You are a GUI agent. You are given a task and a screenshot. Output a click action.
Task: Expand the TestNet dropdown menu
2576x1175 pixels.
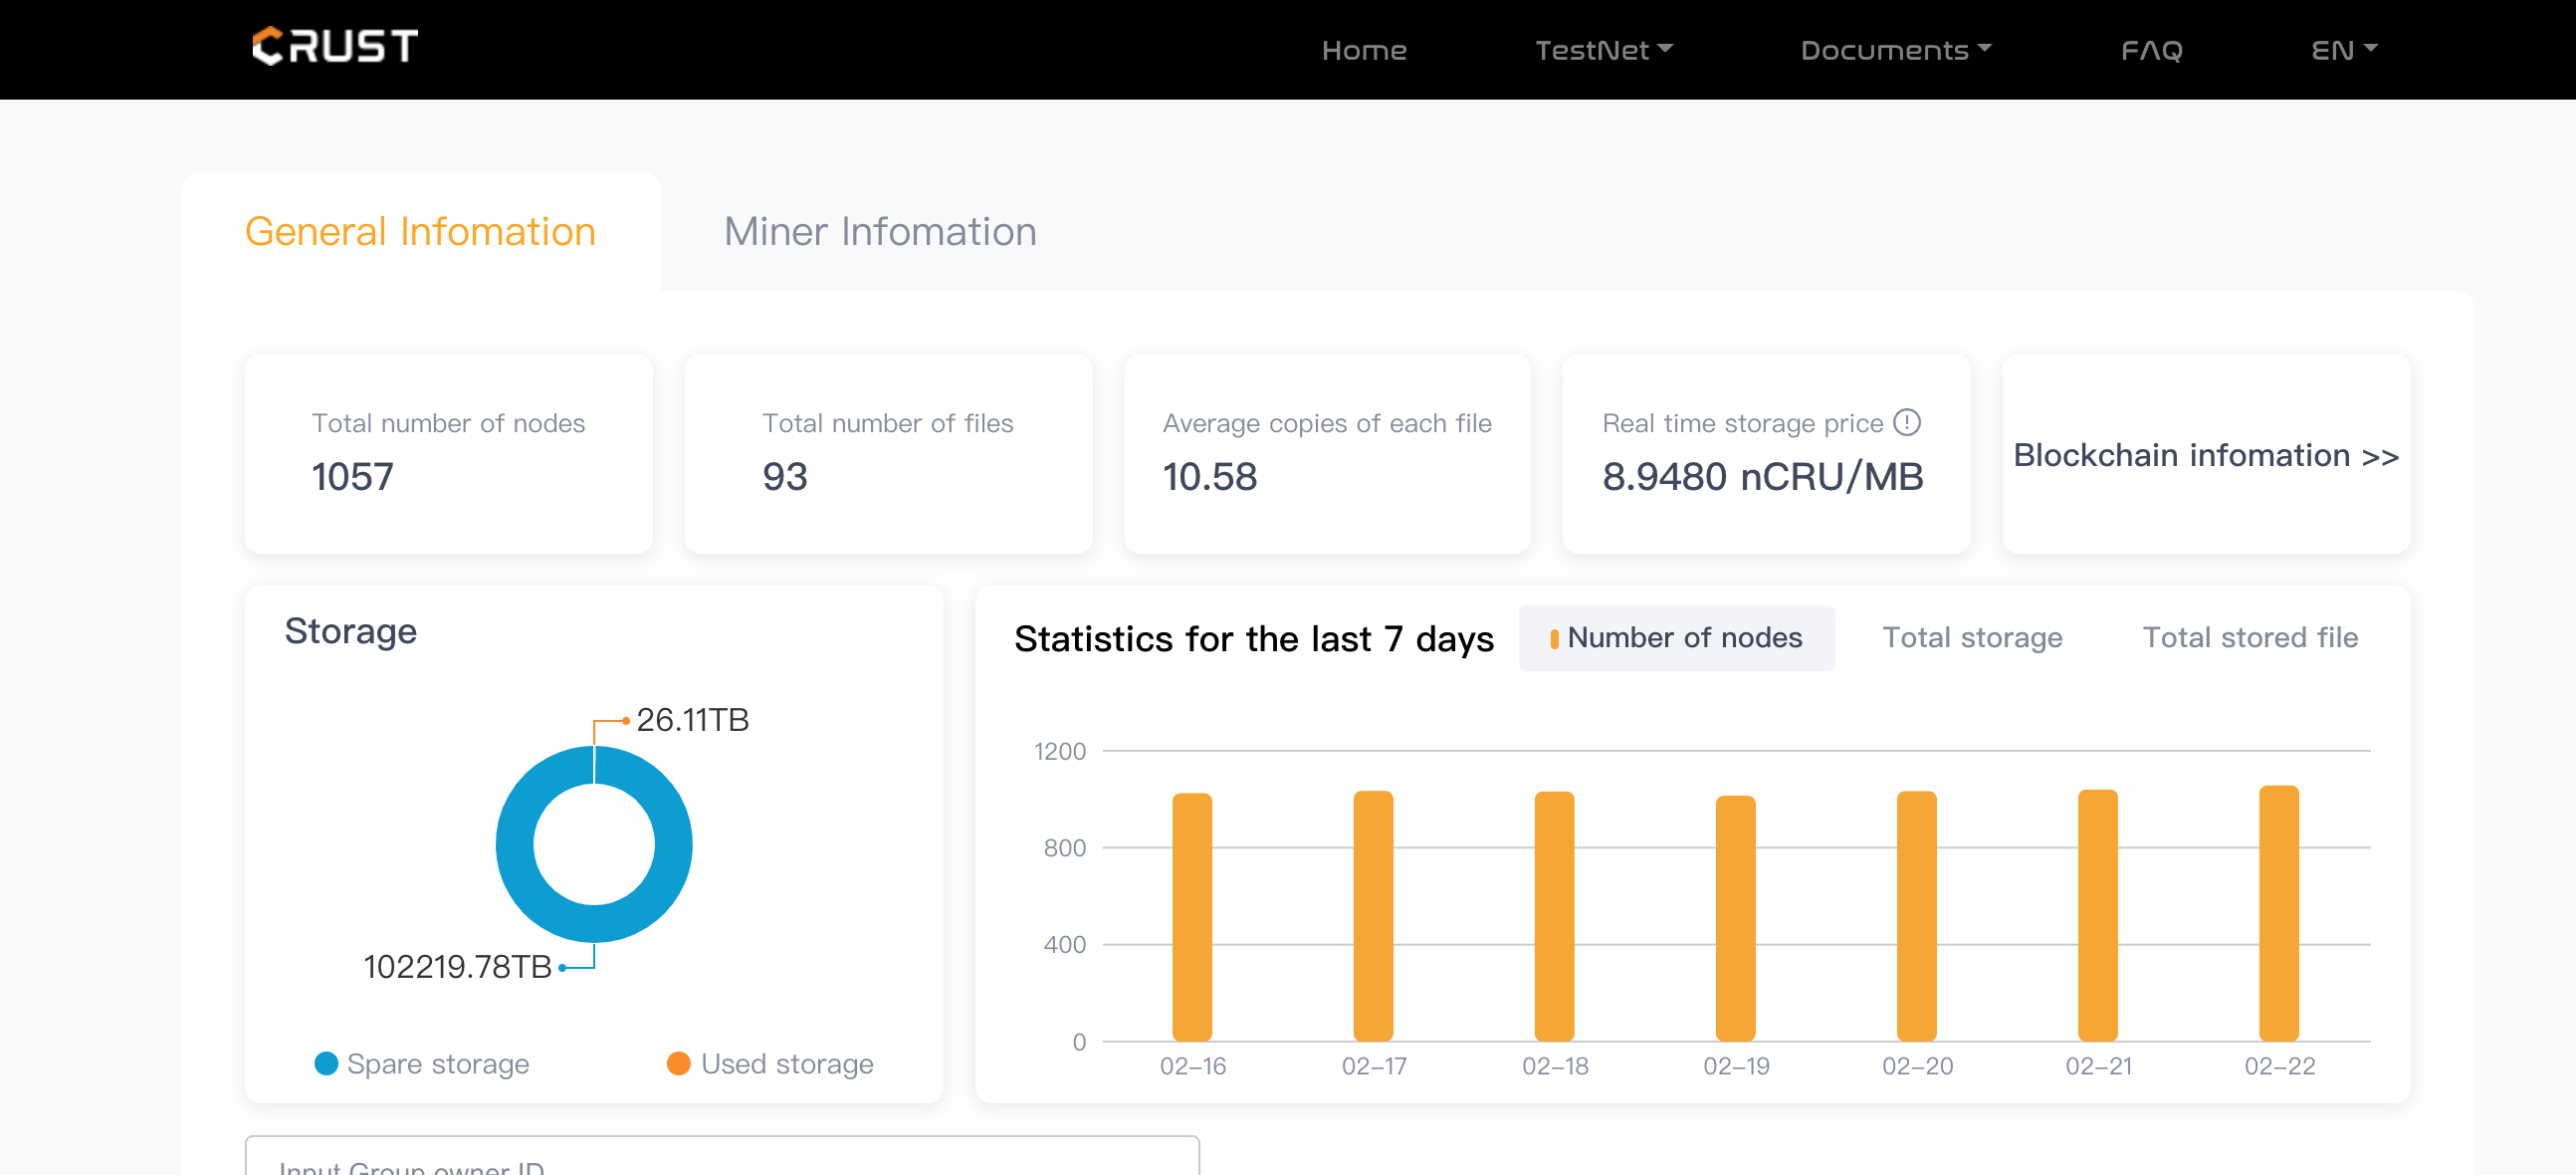click(1603, 50)
